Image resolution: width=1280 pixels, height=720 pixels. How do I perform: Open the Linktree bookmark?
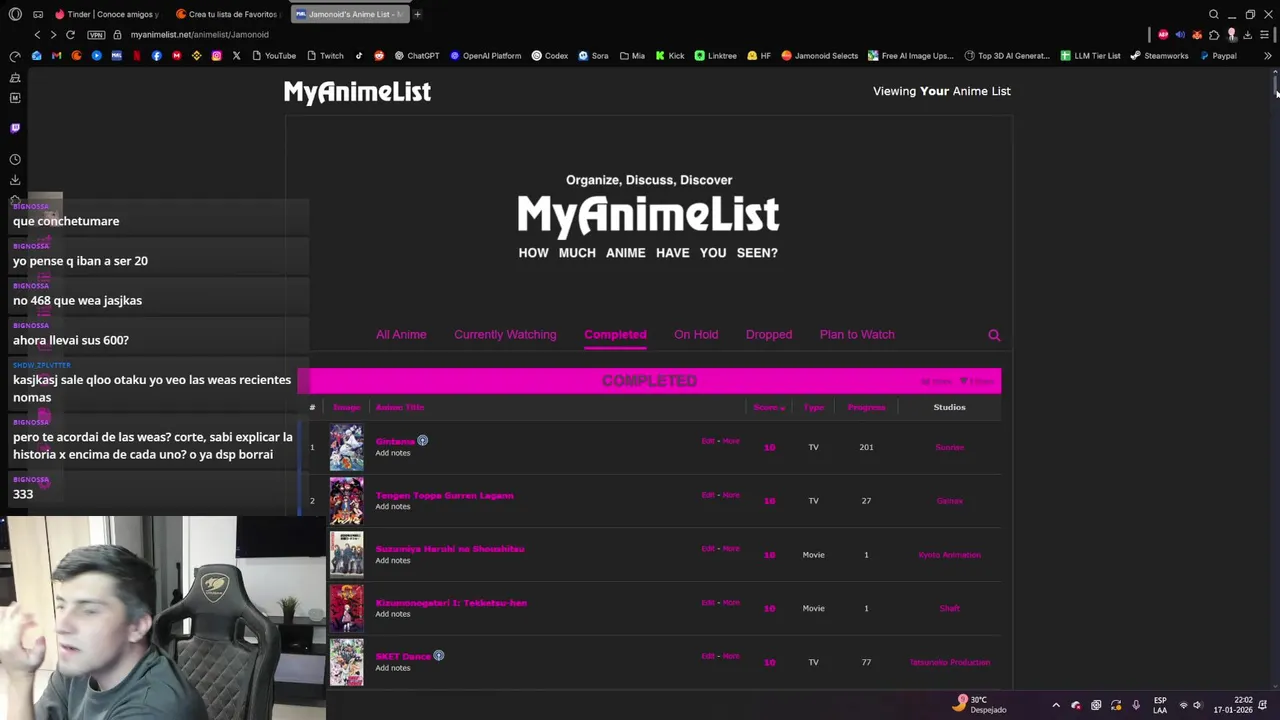(x=715, y=56)
